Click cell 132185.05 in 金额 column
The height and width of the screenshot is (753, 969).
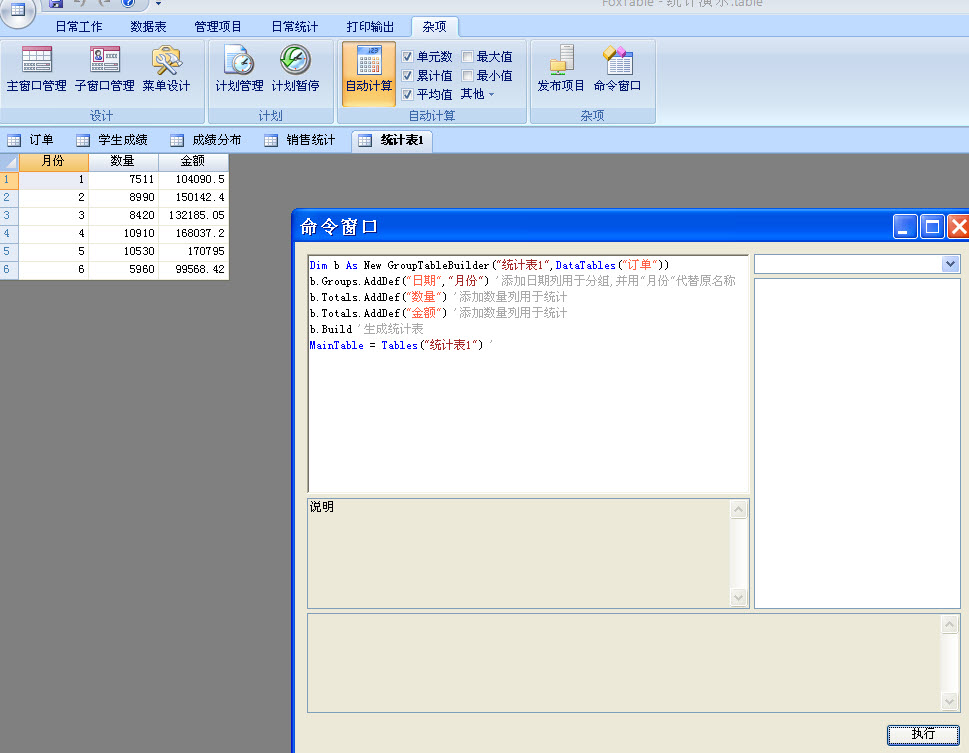pyautogui.click(x=193, y=216)
